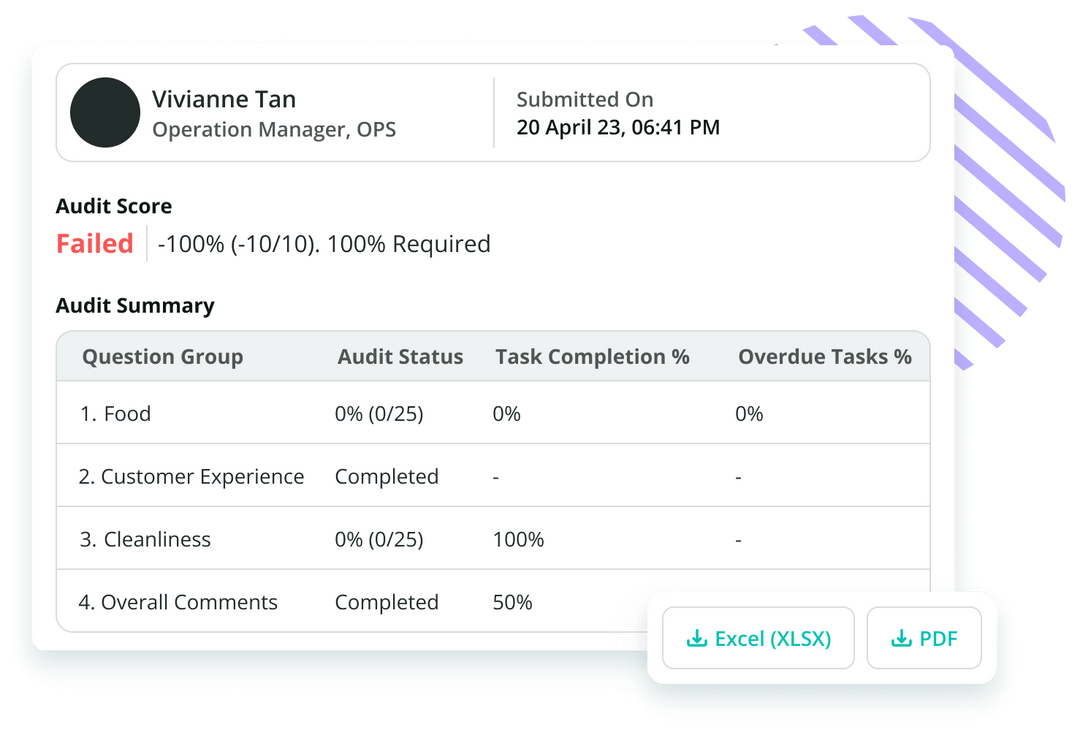Download the report as PDF
The height and width of the screenshot is (735, 1080).
(924, 637)
